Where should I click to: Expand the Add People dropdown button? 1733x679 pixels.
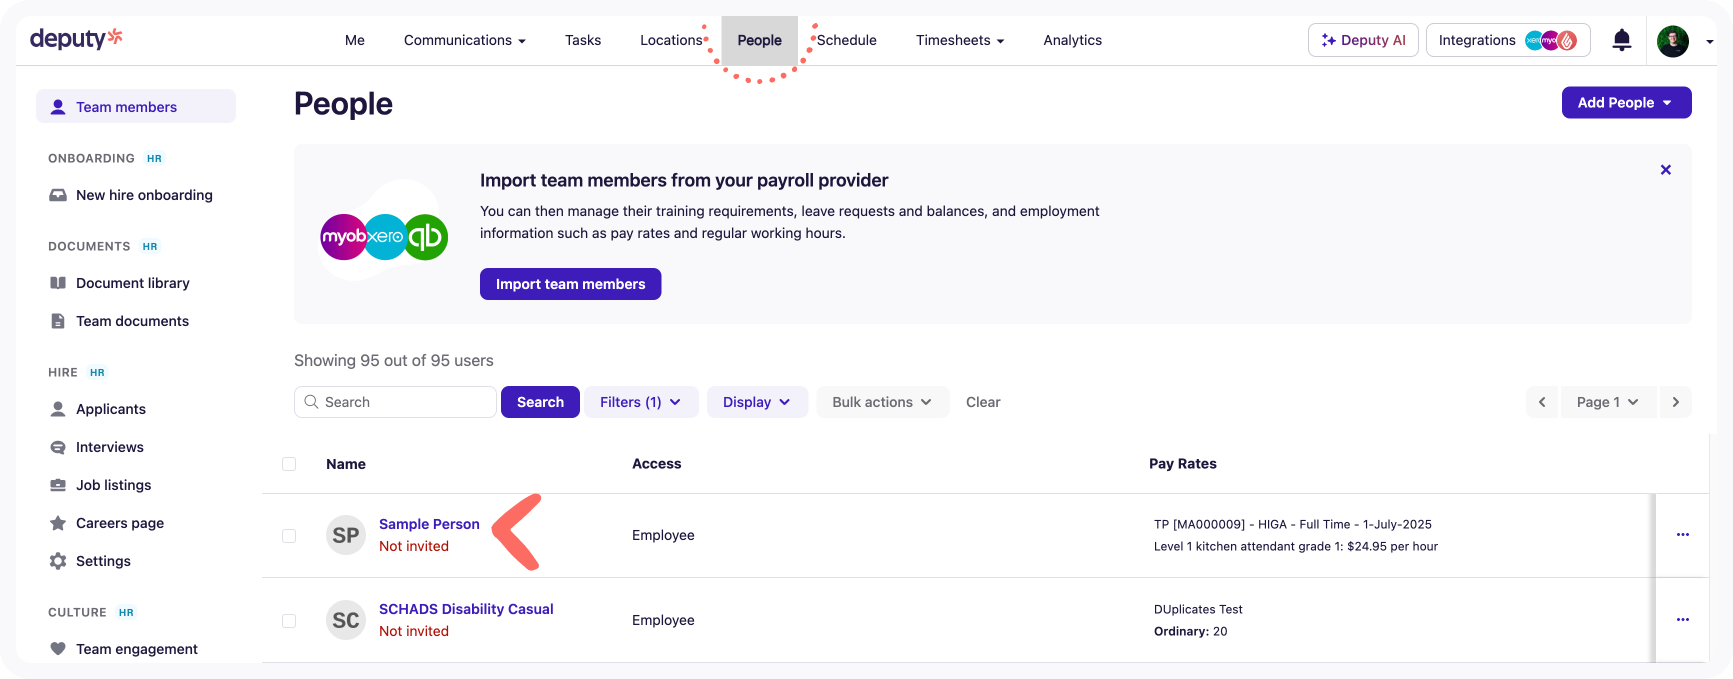coord(1625,103)
